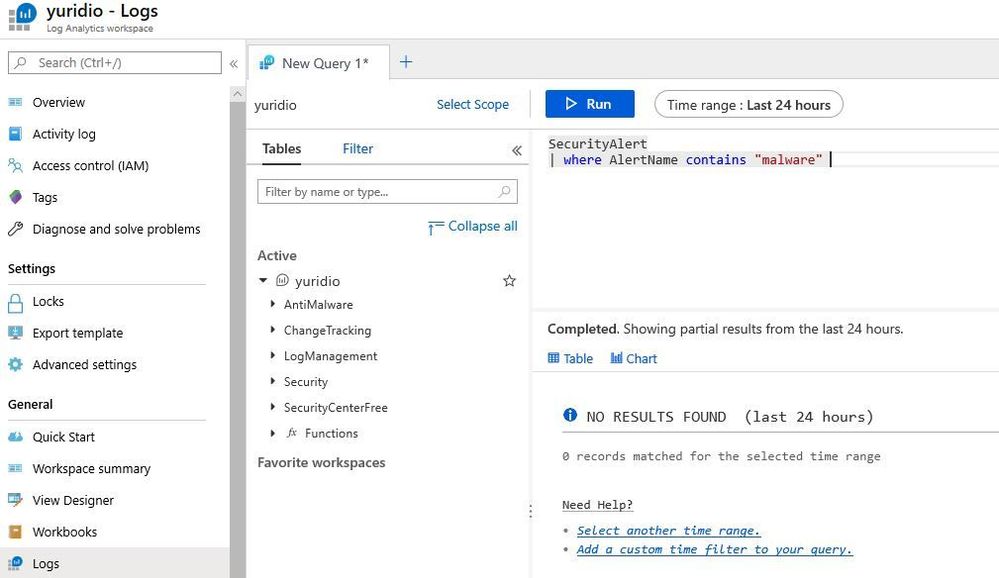
Task: Click the Tags icon
Action: [15, 197]
